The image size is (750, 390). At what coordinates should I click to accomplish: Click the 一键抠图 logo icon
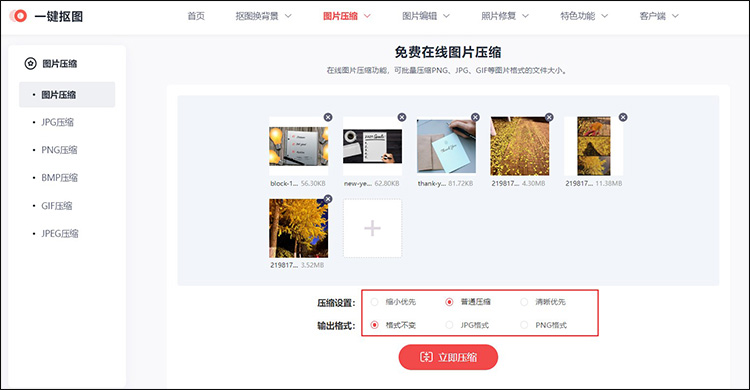click(19, 16)
